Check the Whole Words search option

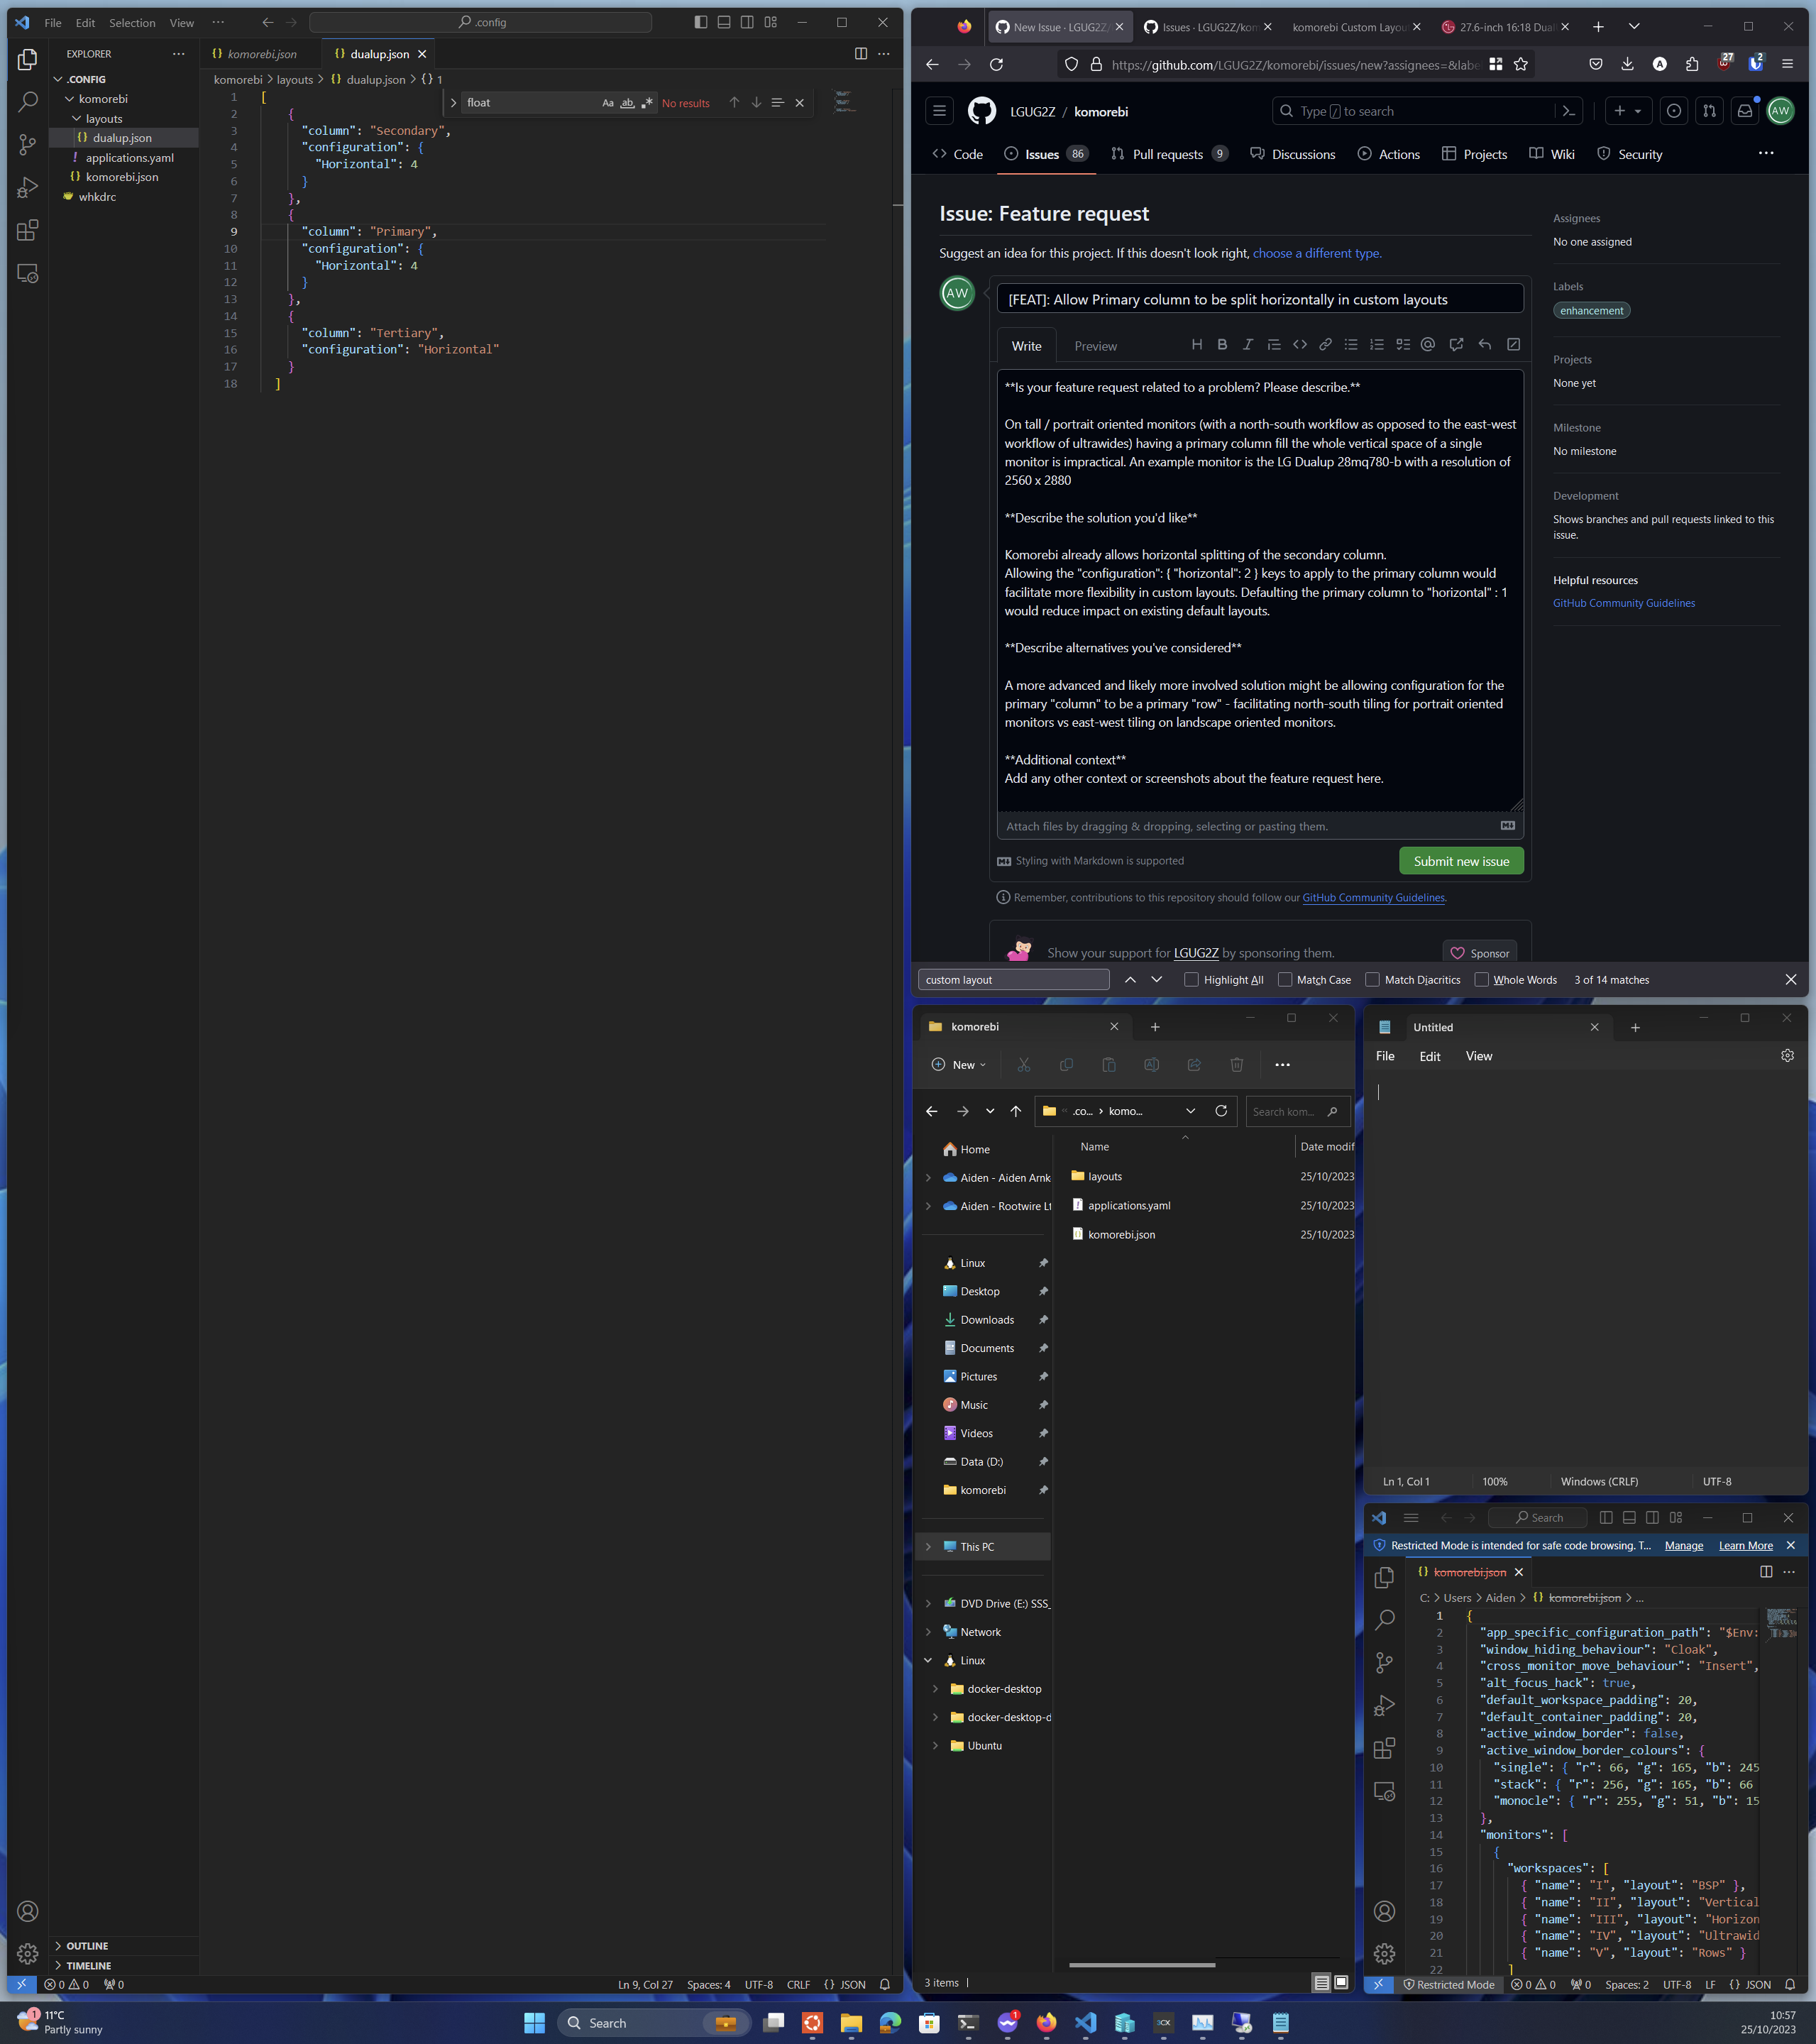point(1481,979)
